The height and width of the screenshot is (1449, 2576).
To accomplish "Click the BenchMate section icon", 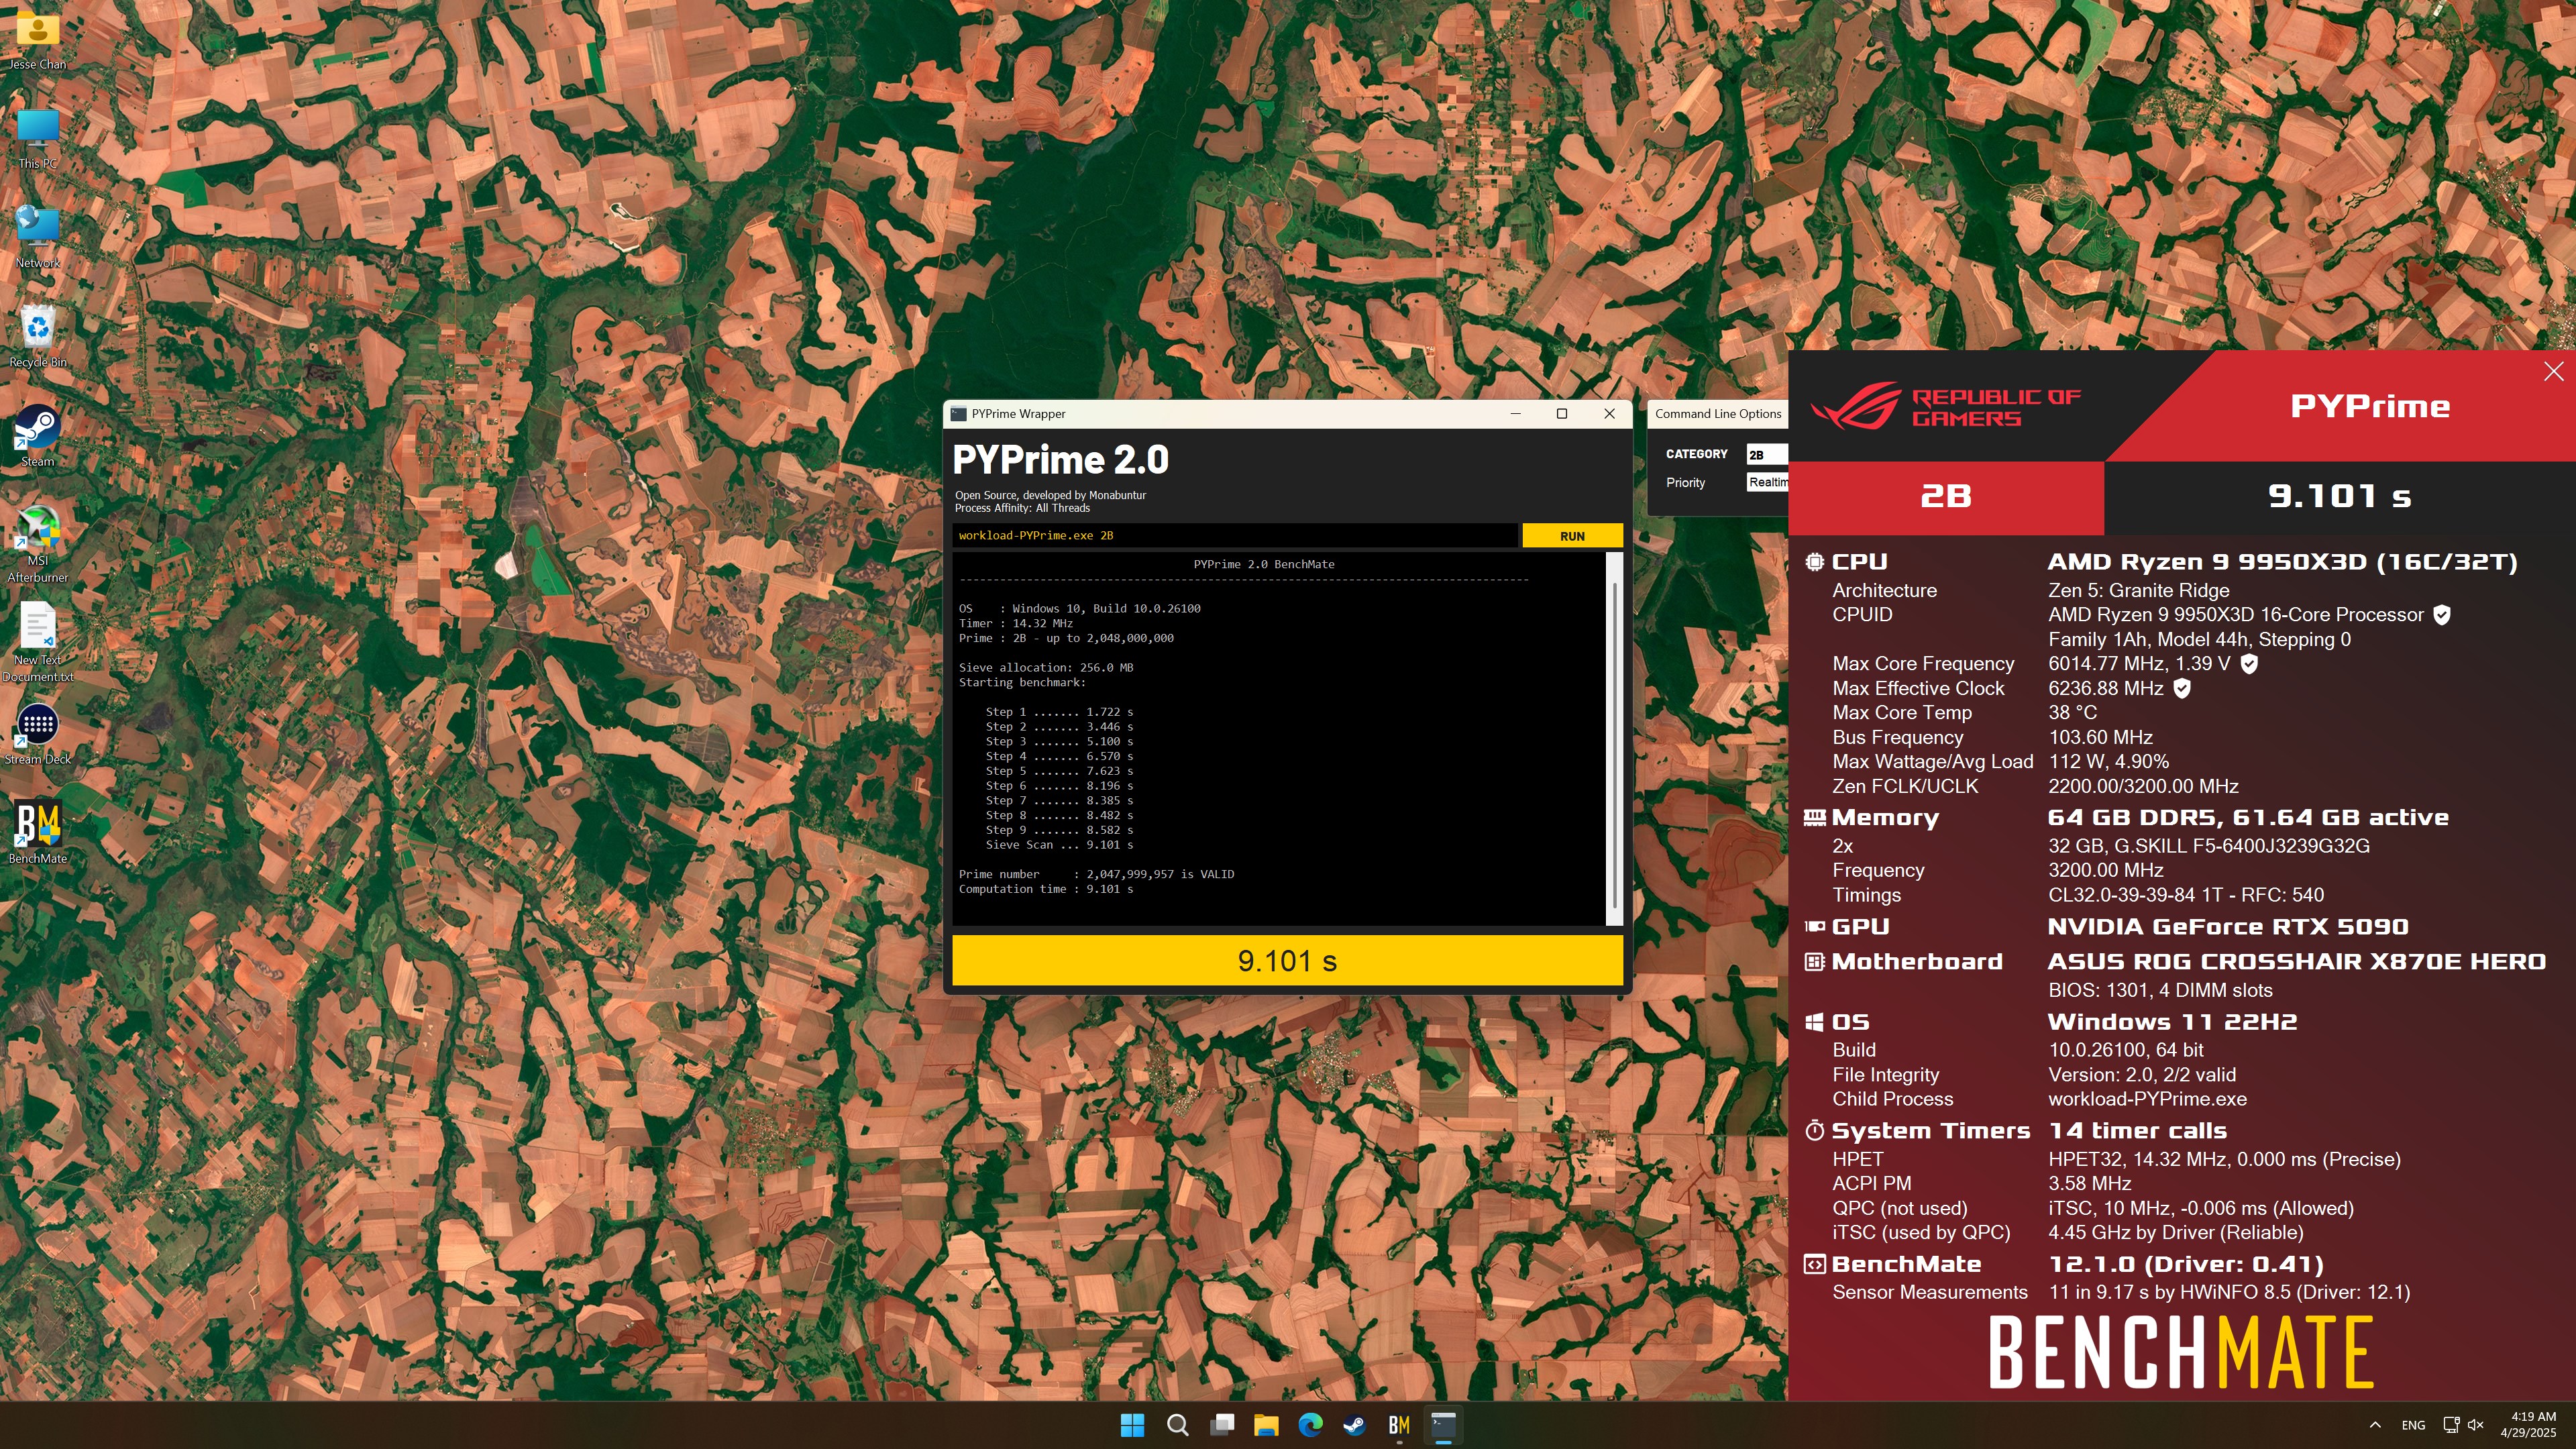I will tap(1814, 1265).
